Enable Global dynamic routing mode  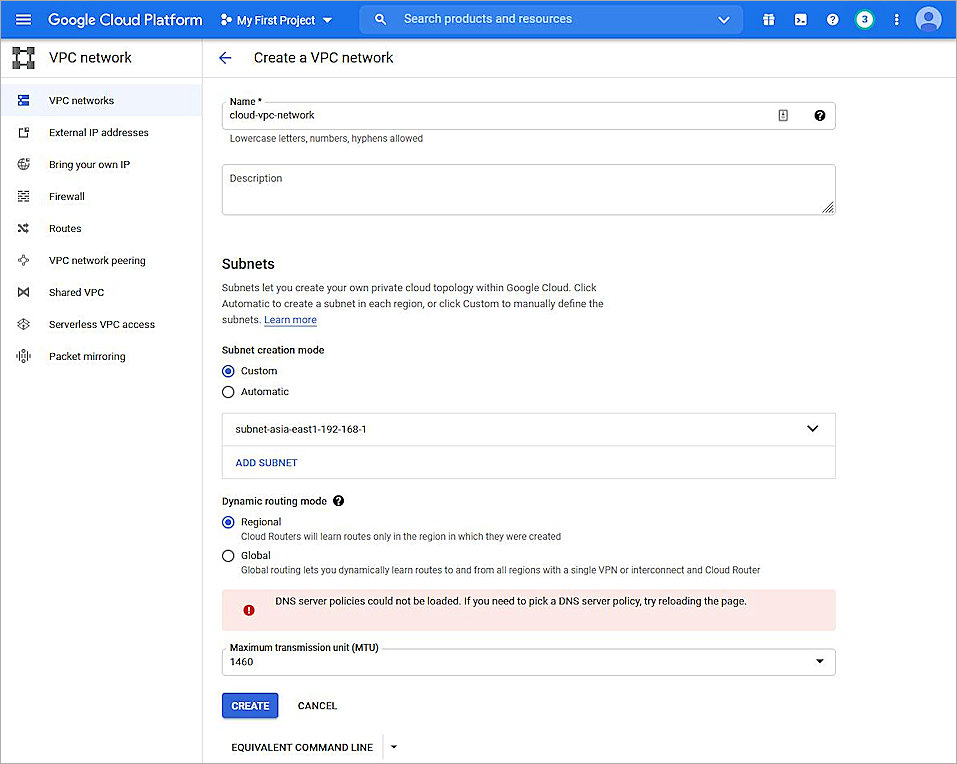coord(230,555)
